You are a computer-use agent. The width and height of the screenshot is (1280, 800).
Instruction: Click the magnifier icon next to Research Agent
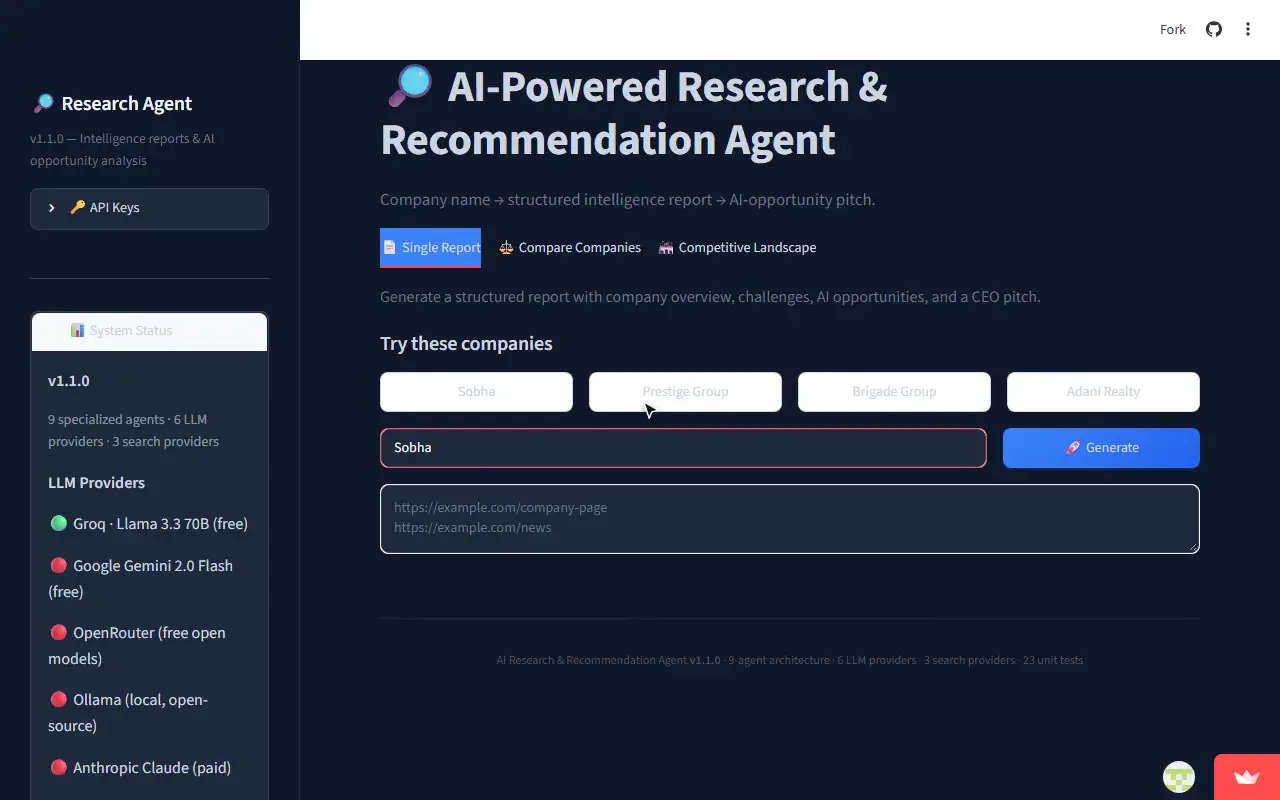click(43, 103)
